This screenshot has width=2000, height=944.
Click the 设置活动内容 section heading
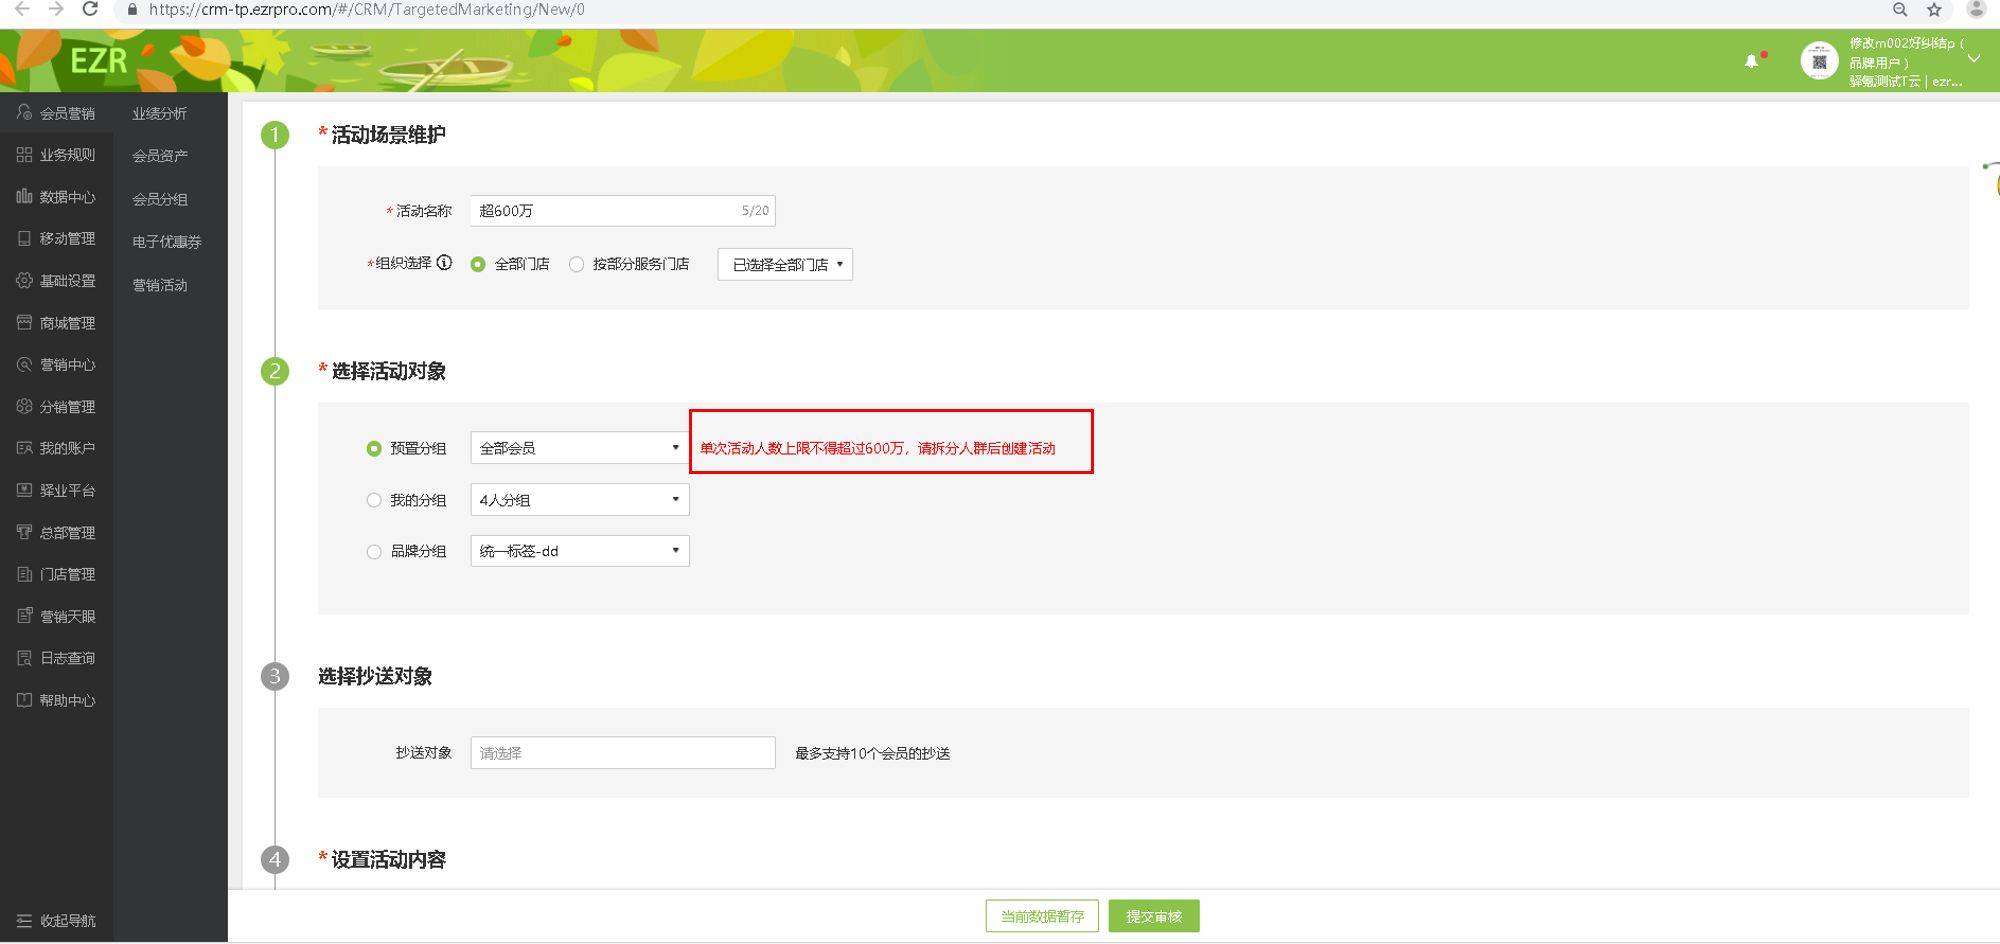(x=389, y=860)
